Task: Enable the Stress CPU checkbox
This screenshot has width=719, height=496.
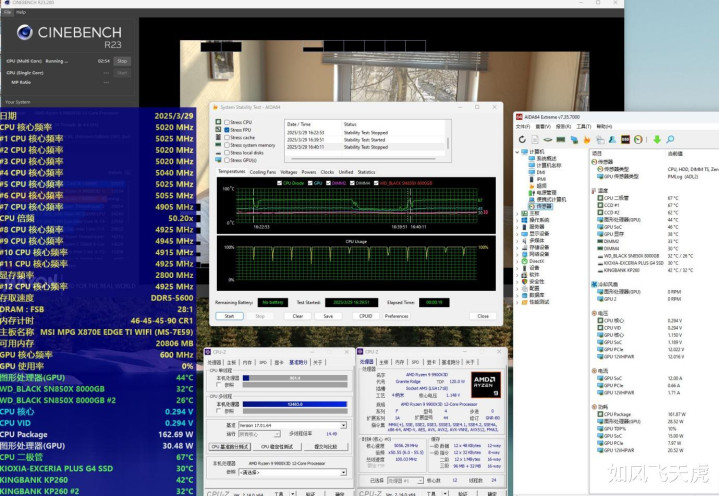Action: click(227, 122)
